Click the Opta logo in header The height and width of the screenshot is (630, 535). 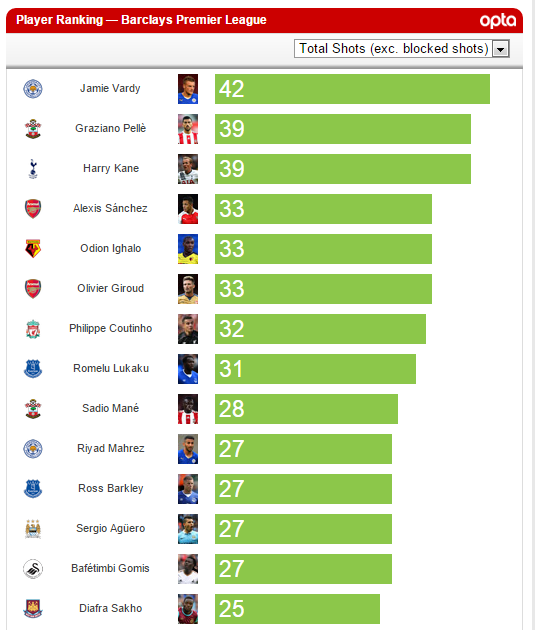tap(498, 20)
